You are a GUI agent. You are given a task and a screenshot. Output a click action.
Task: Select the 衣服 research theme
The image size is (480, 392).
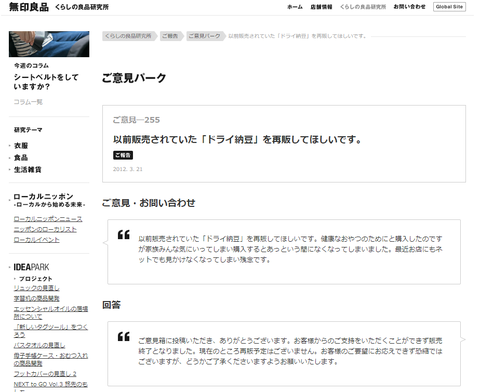[21, 146]
